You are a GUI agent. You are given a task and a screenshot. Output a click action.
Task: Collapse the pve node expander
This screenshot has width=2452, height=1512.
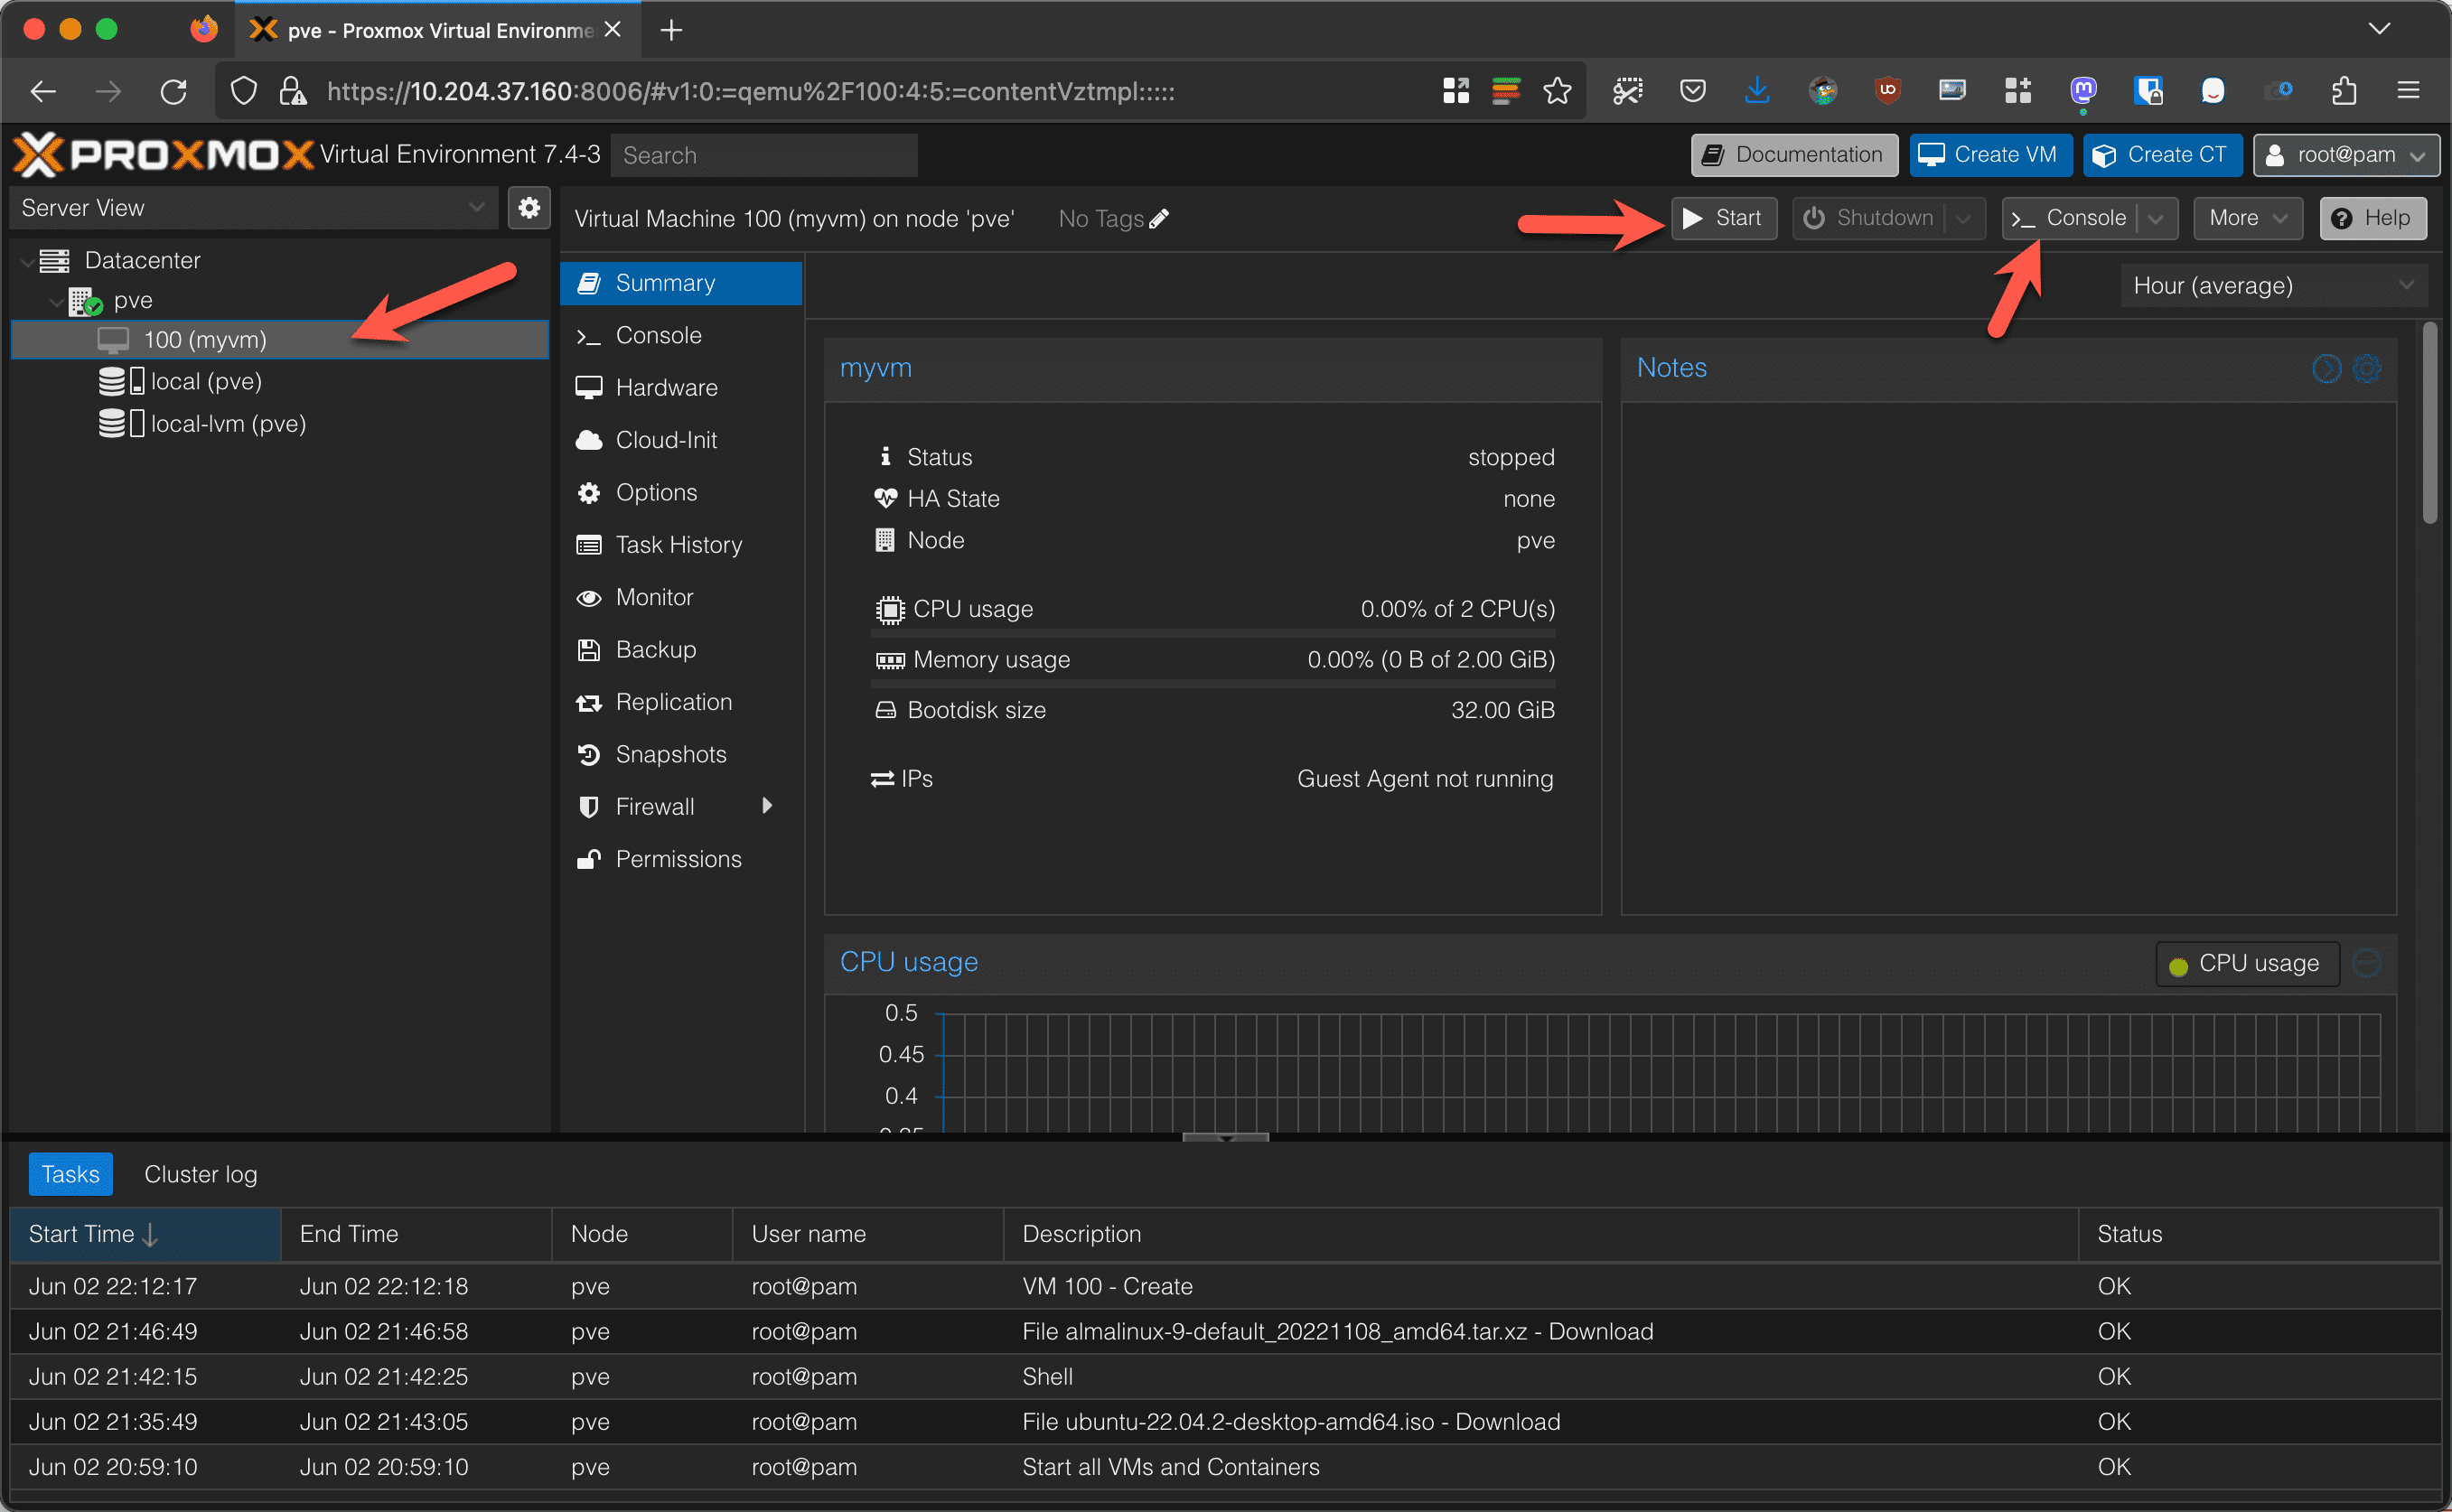[x=56, y=300]
